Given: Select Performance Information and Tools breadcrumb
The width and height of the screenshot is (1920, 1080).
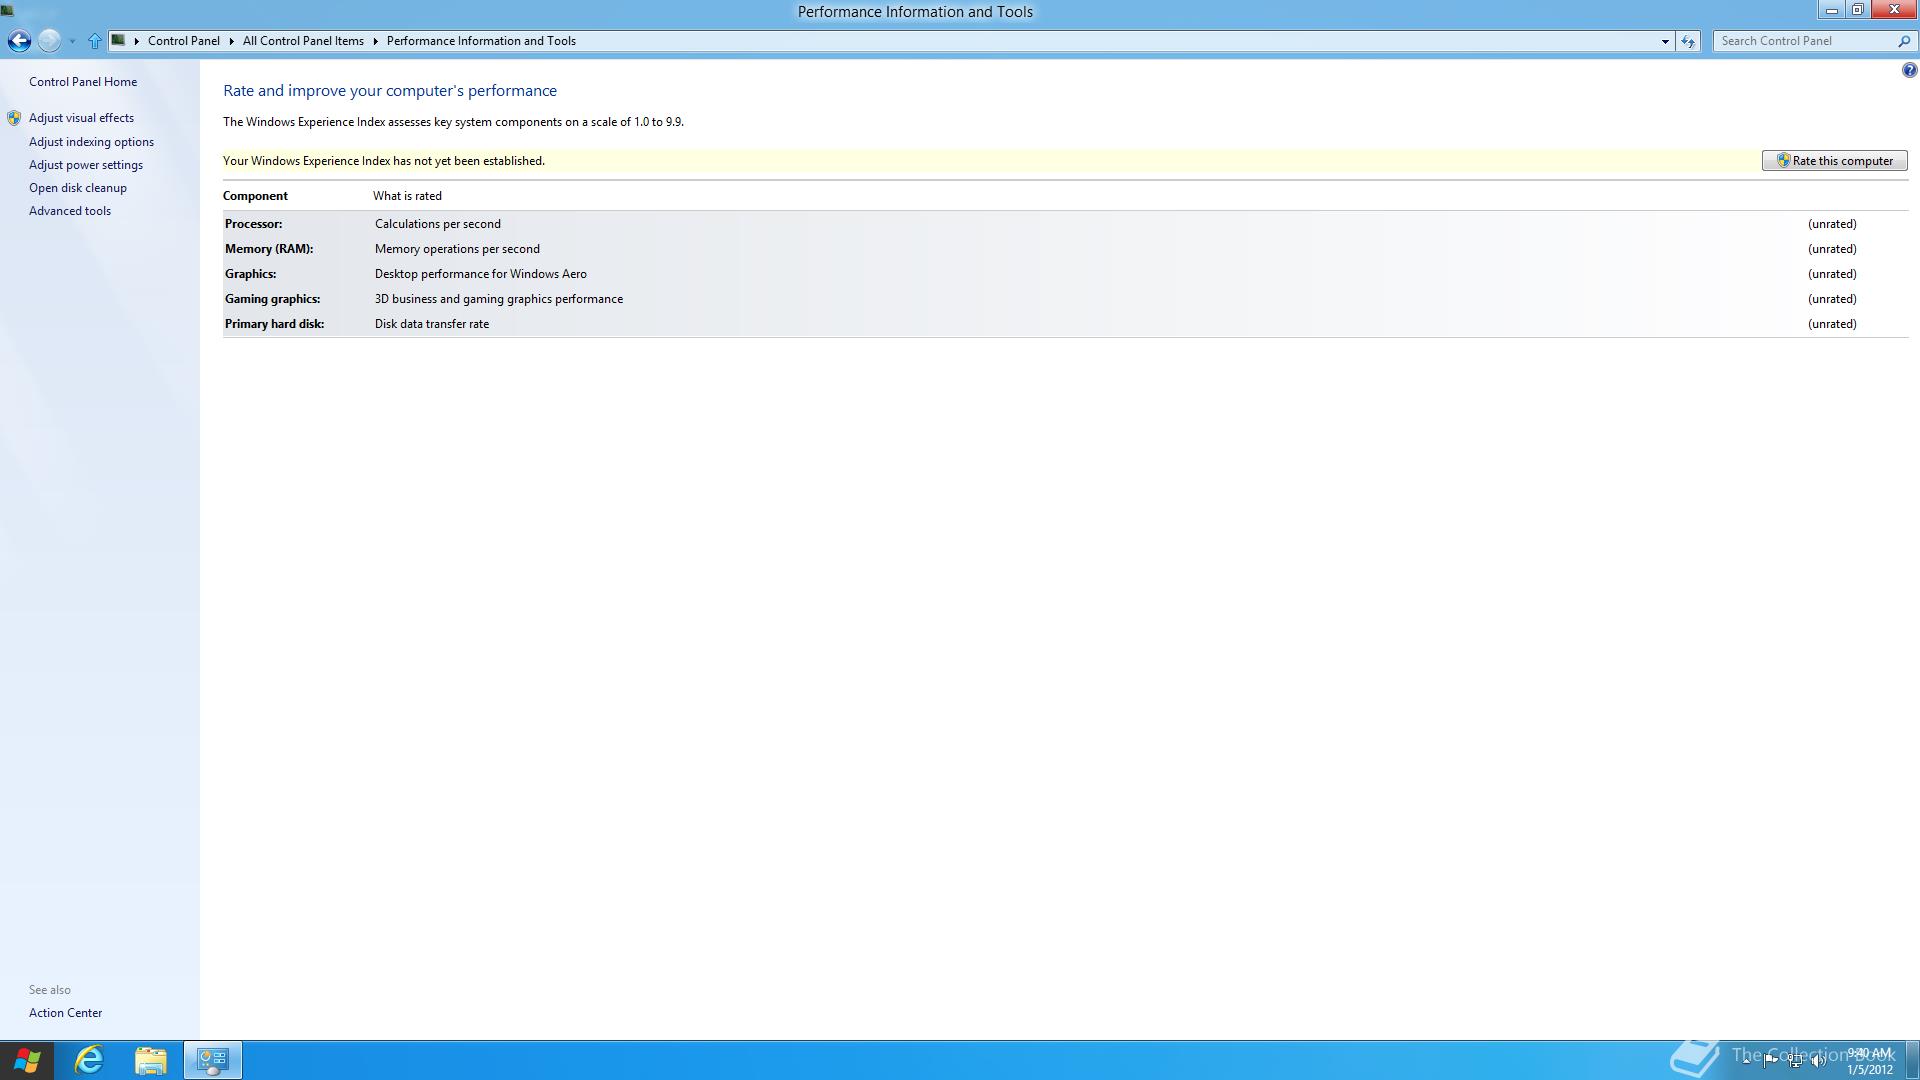Looking at the screenshot, I should (x=481, y=41).
